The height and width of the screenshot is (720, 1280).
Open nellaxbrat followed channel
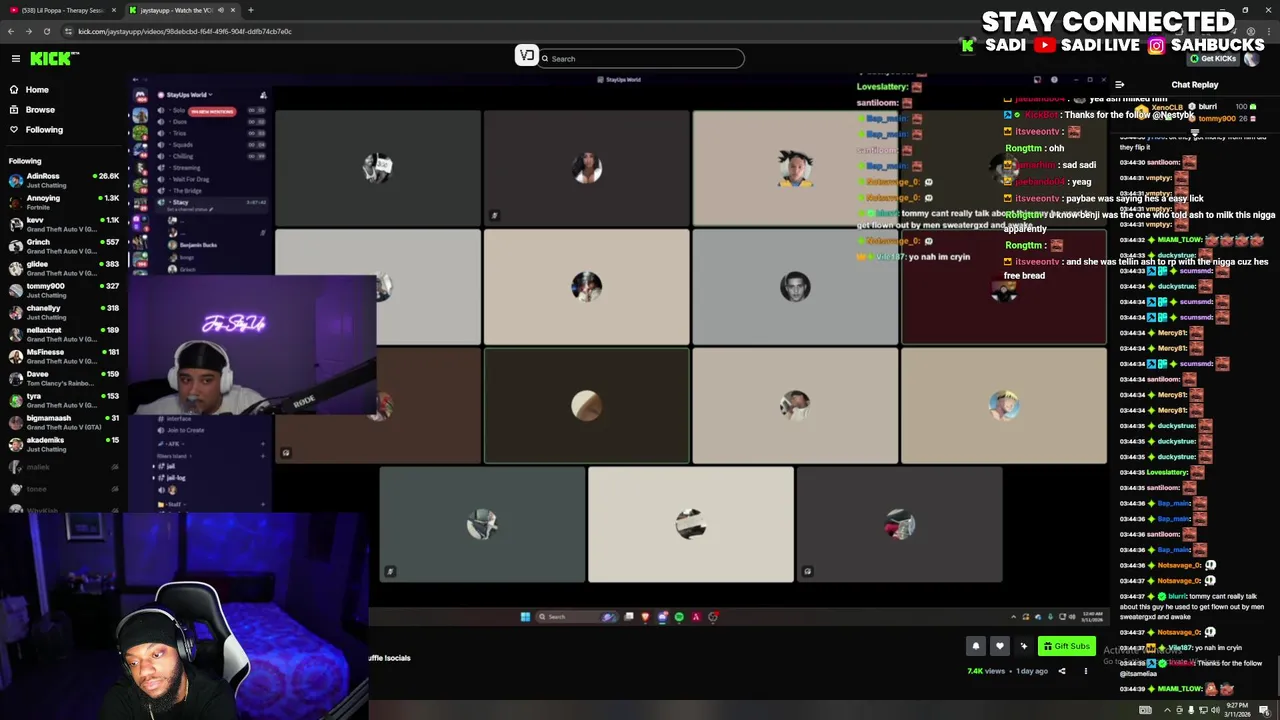coord(63,334)
